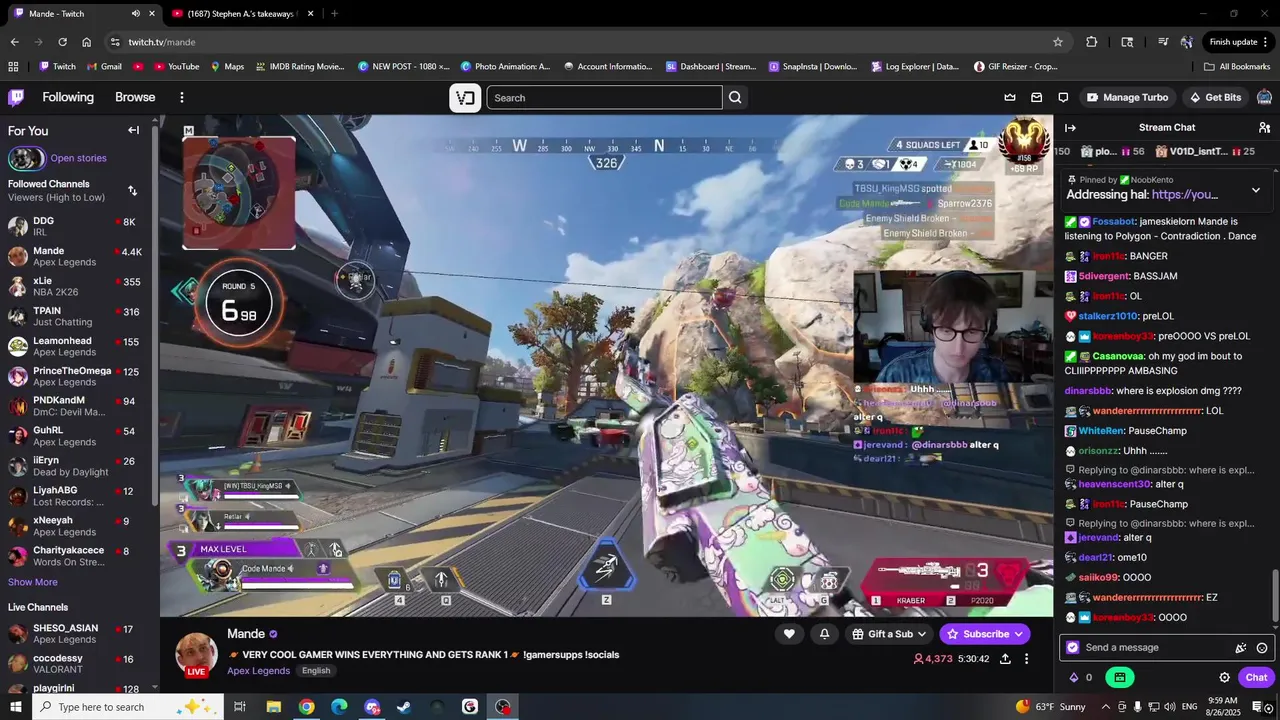The height and width of the screenshot is (720, 1280).
Task: Sort followed channels by viewers
Action: point(132,190)
